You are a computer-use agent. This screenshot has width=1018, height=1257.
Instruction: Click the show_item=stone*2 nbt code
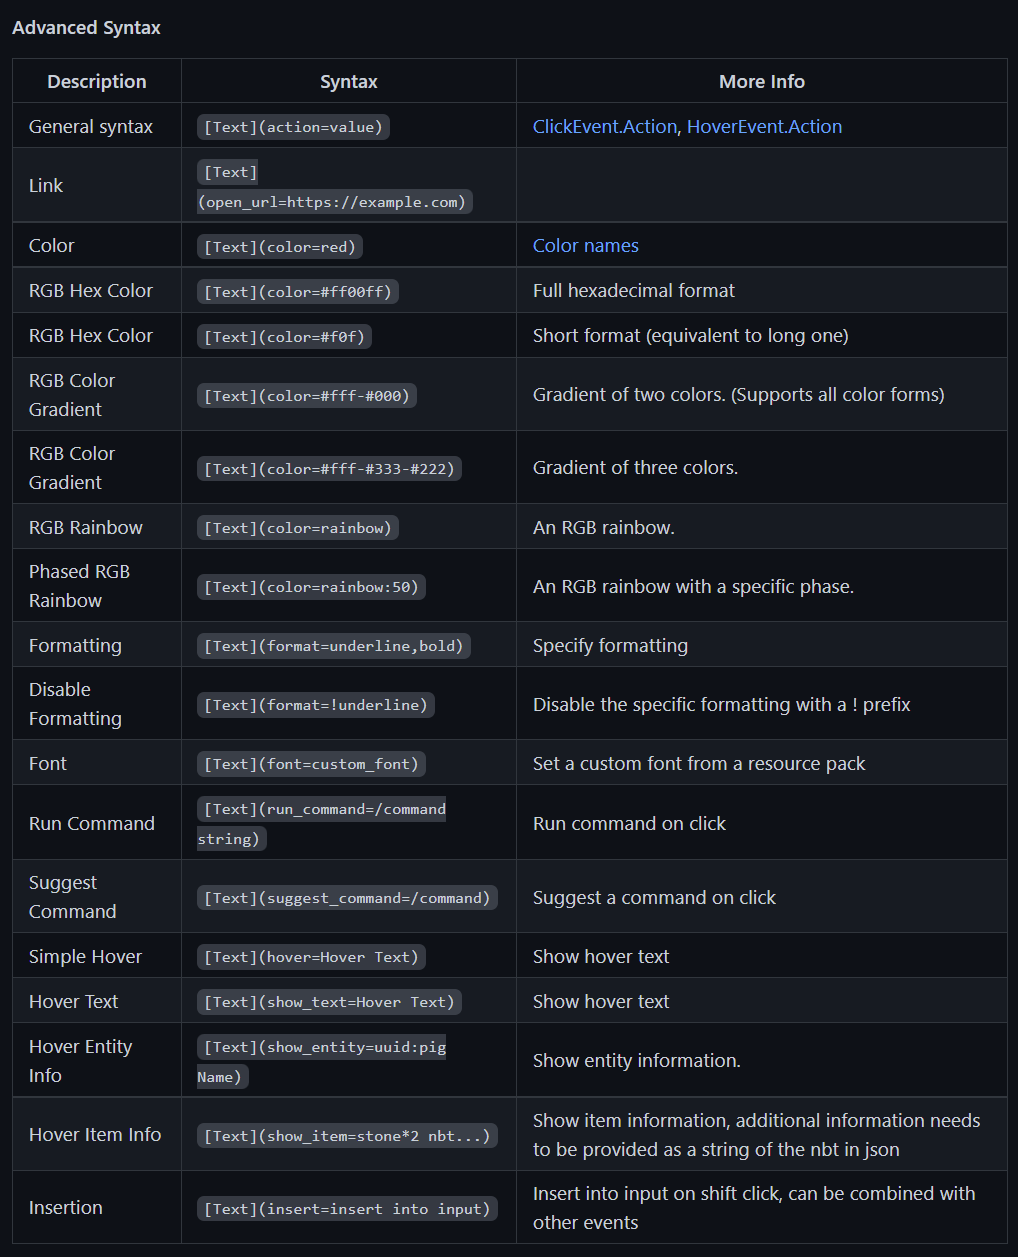pyautogui.click(x=347, y=1136)
